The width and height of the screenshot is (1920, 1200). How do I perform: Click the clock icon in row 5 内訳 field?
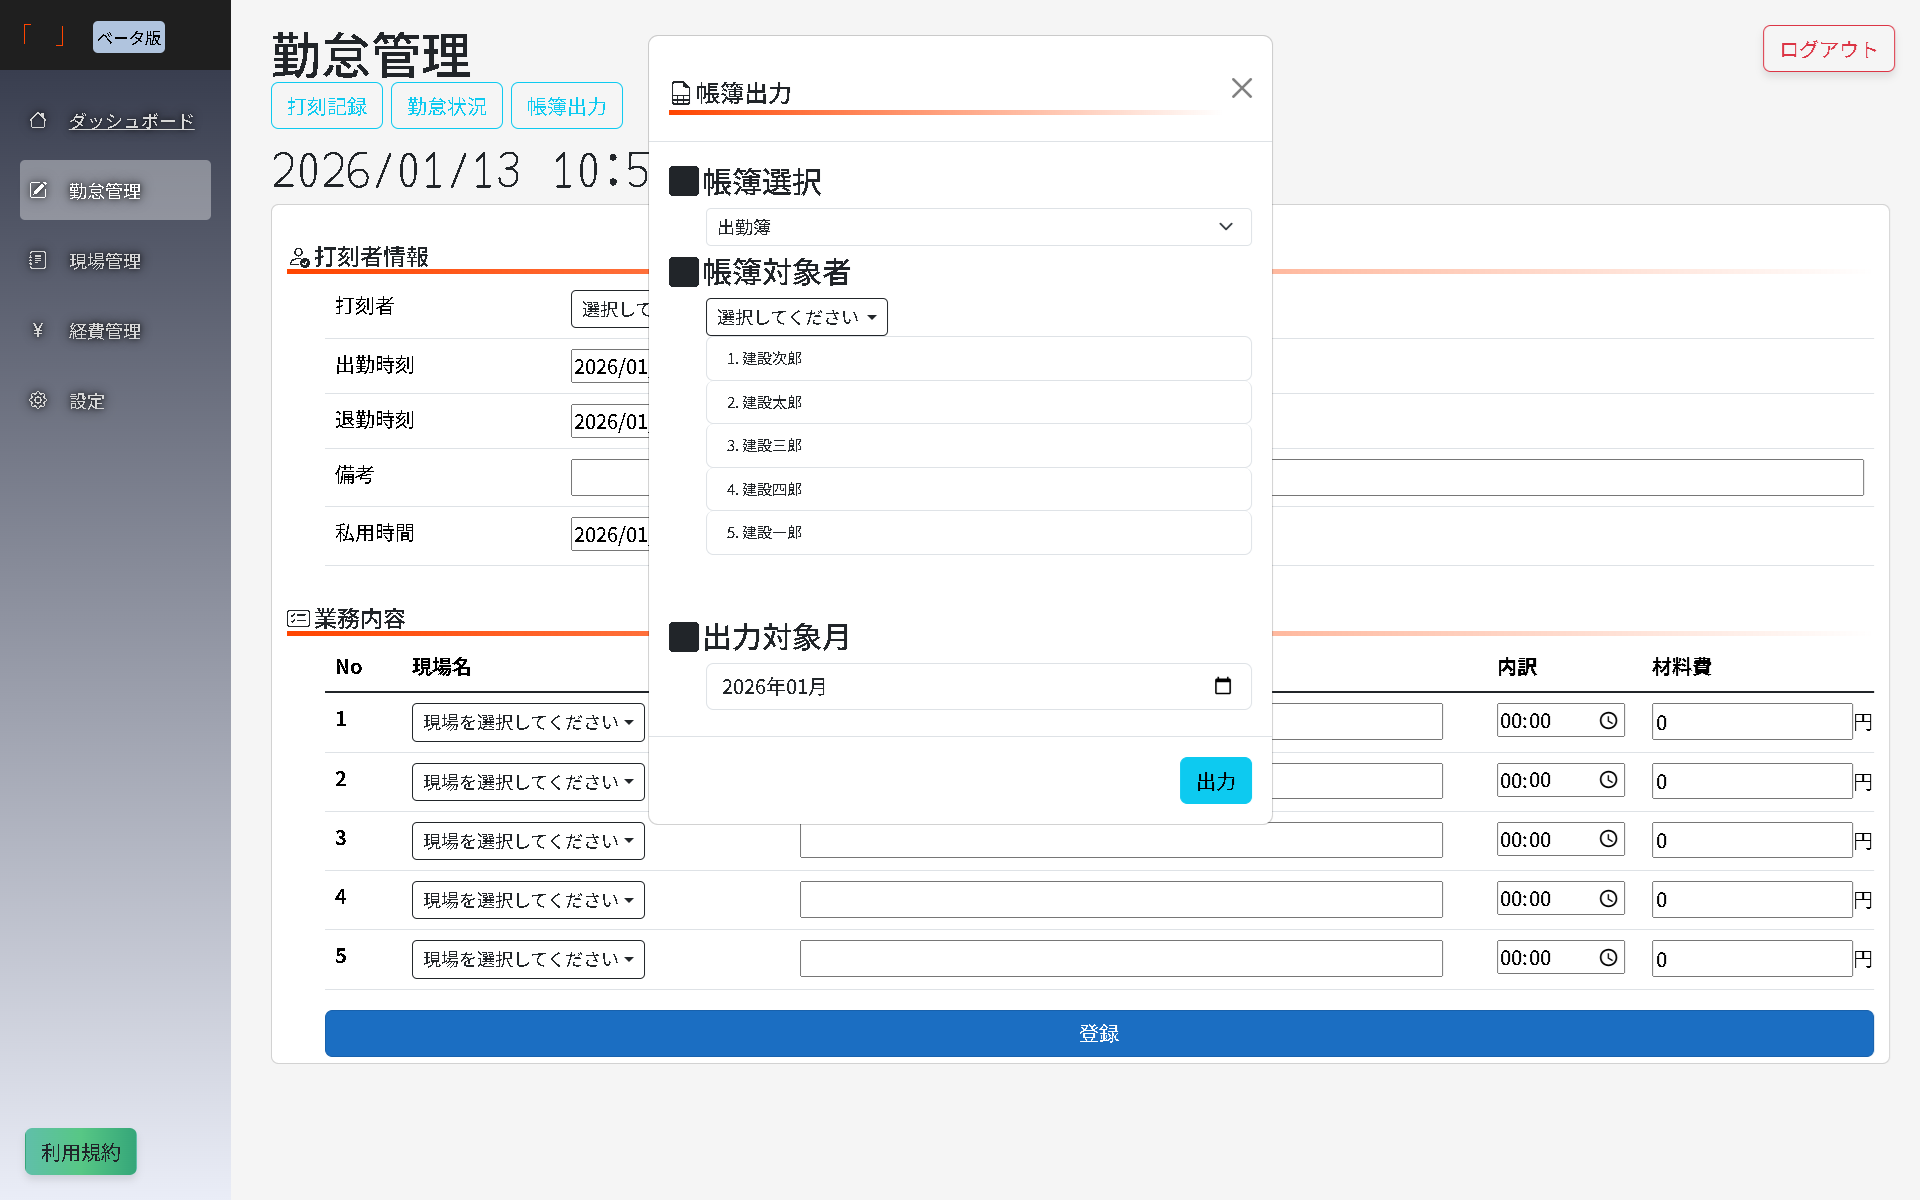(1608, 957)
